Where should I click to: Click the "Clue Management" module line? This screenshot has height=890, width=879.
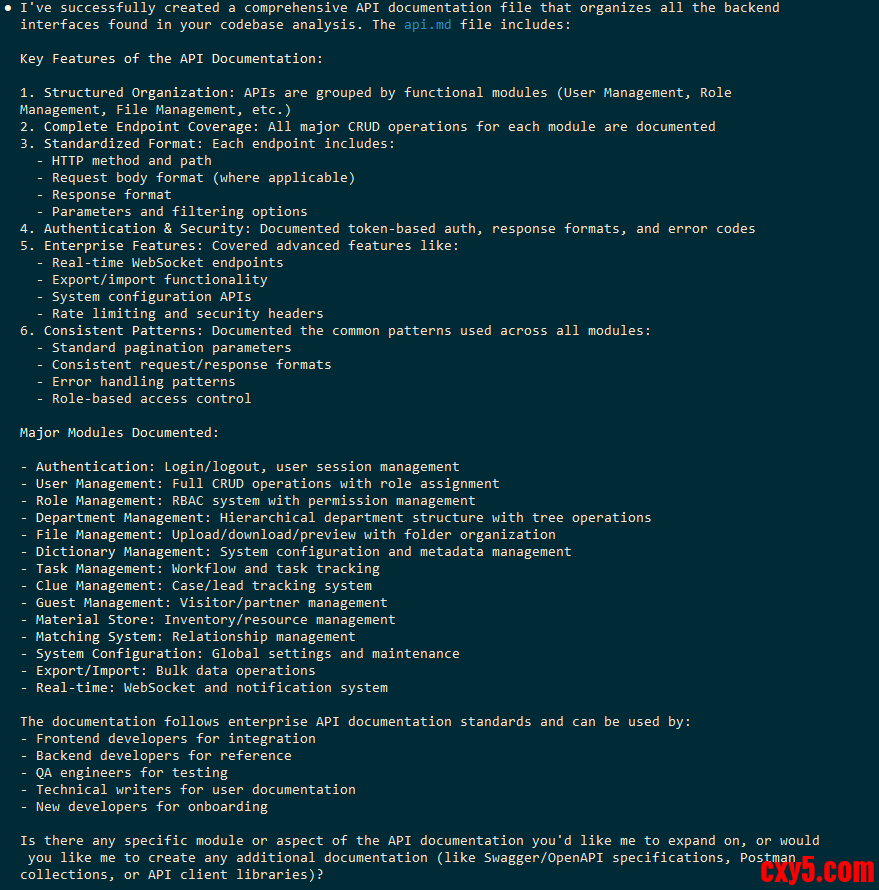(196, 586)
